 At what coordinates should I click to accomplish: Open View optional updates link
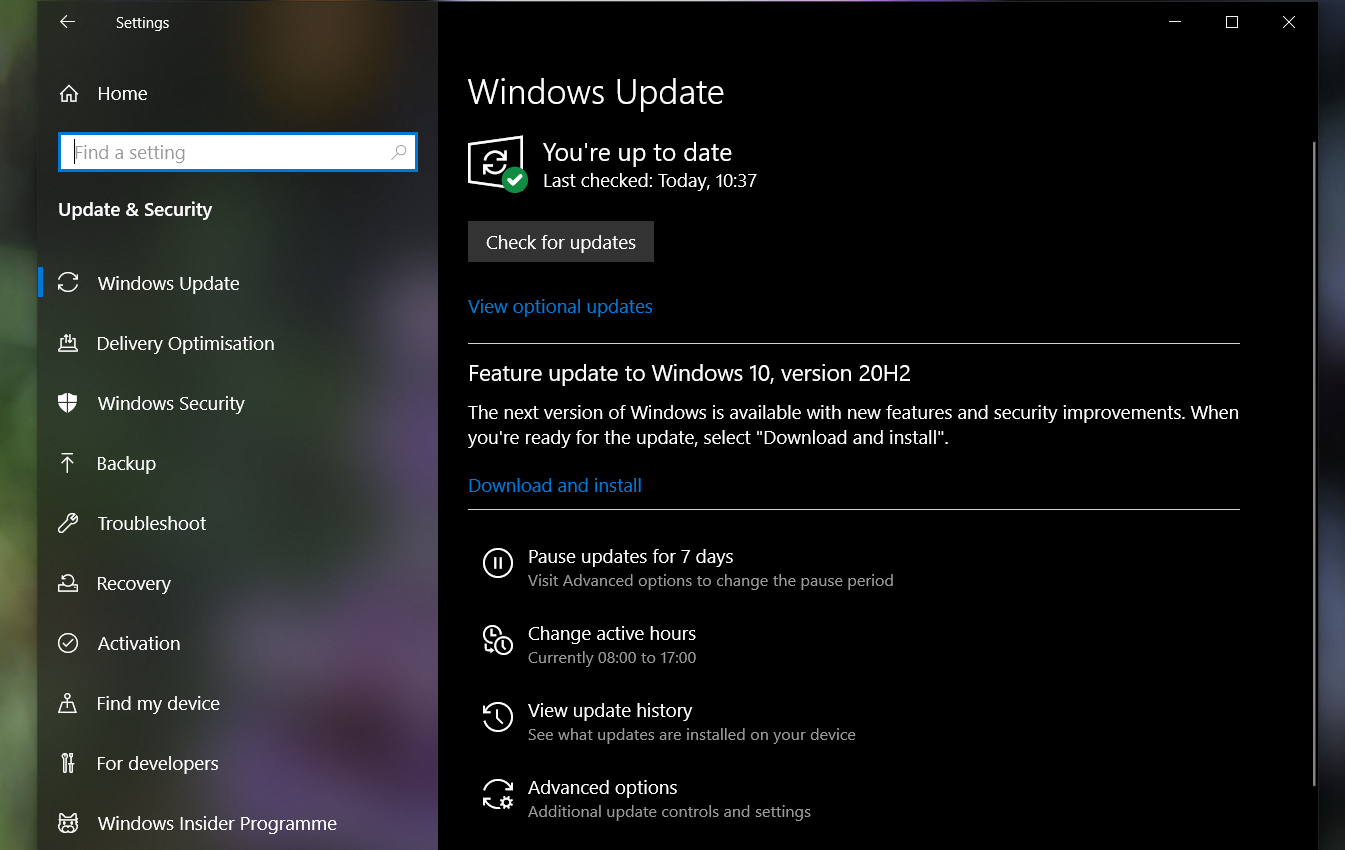pyautogui.click(x=560, y=307)
